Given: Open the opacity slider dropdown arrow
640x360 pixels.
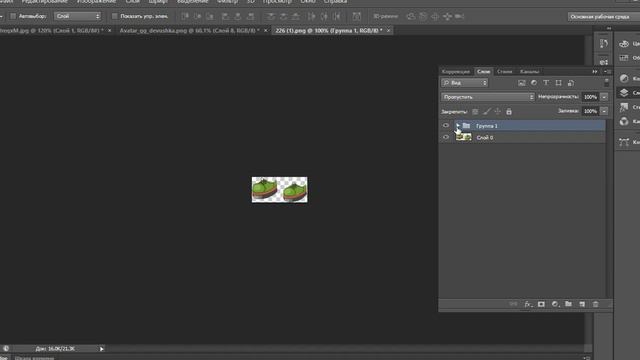Looking at the screenshot, I should 604,97.
